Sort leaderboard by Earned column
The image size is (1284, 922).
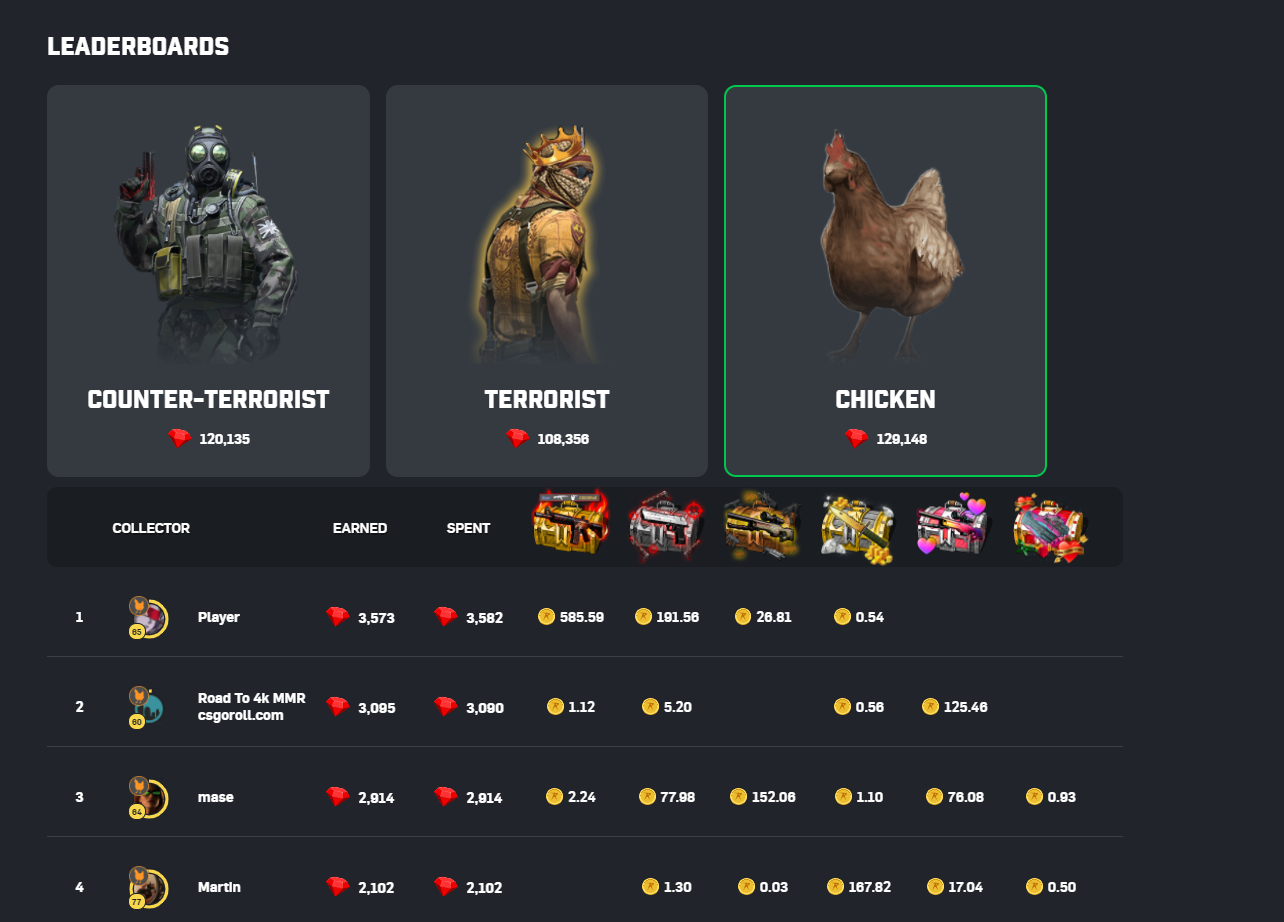point(360,528)
